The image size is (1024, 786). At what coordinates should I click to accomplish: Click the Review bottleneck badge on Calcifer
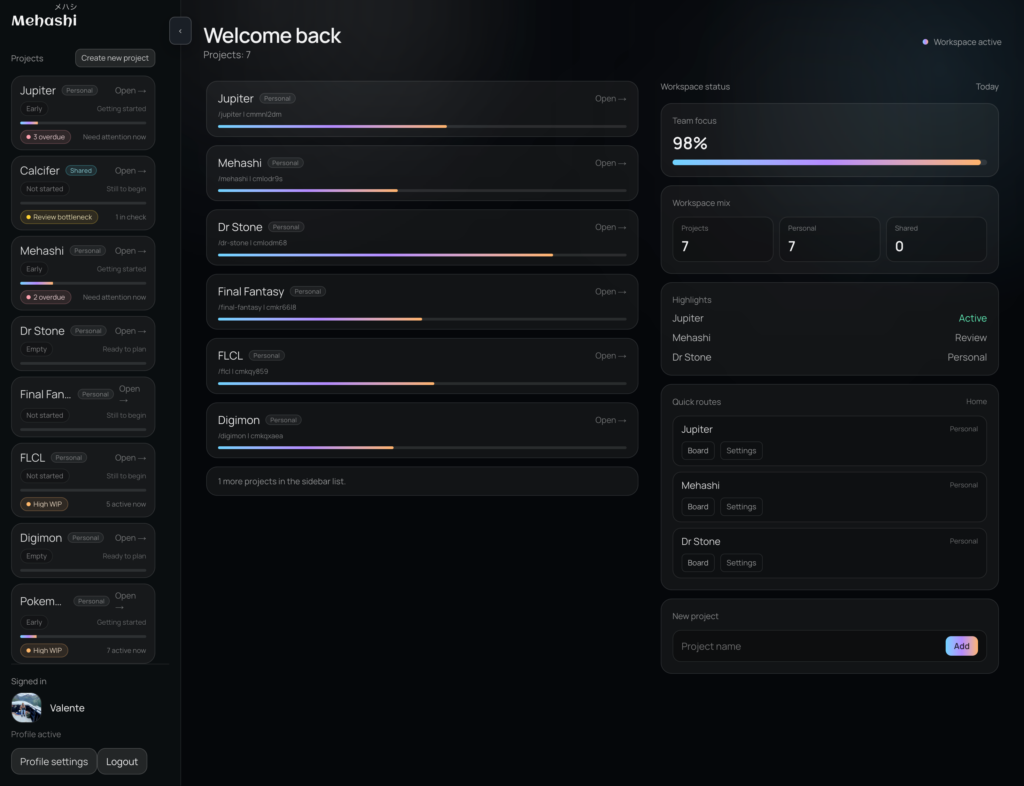click(59, 217)
